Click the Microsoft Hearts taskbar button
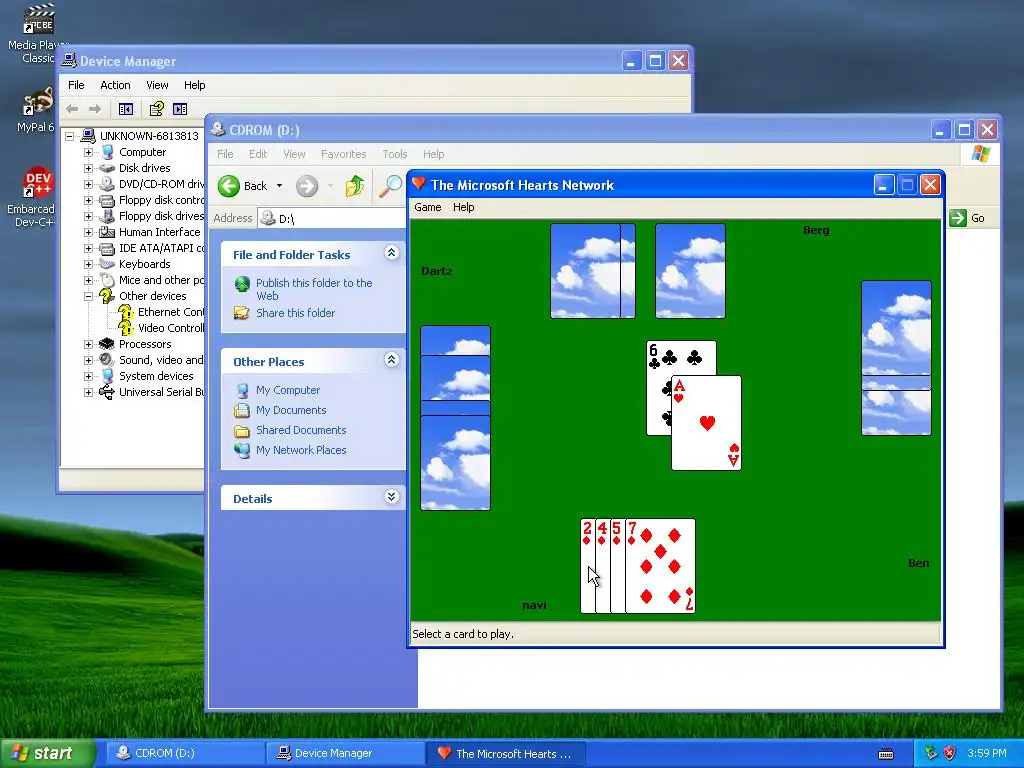The width and height of the screenshot is (1024, 768). coord(505,754)
